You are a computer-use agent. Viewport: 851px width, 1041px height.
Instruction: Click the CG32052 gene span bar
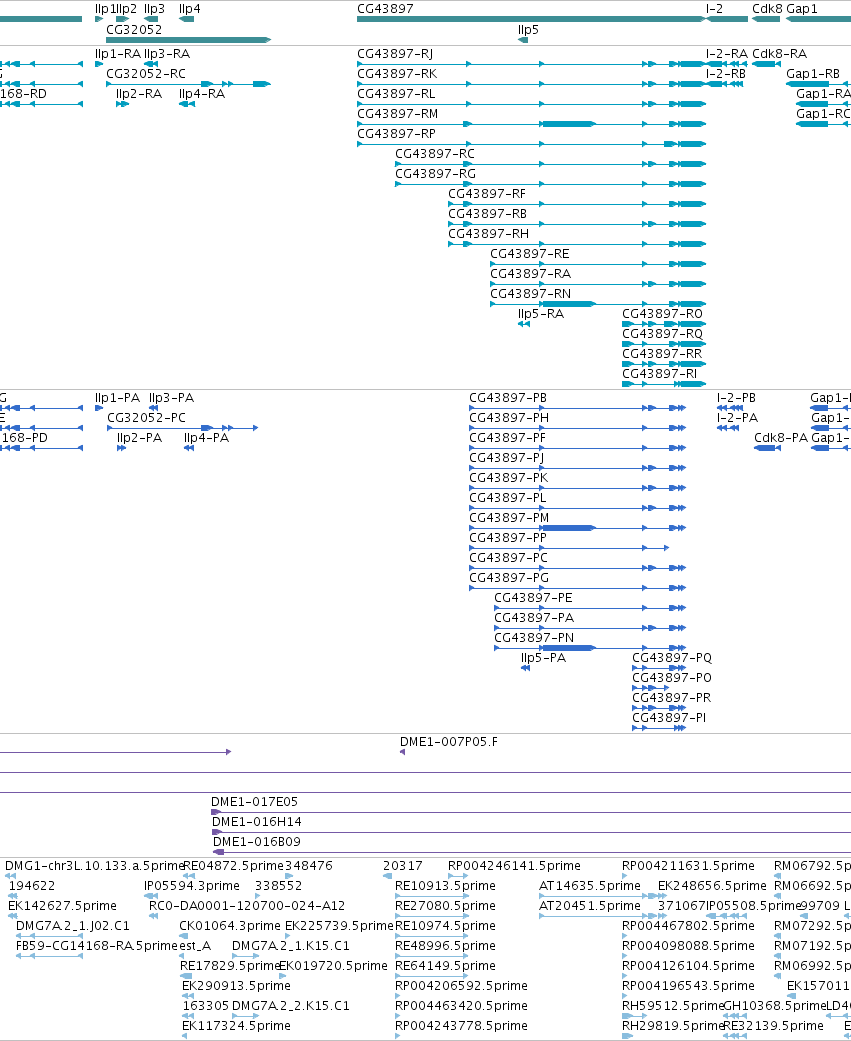[x=189, y=40]
